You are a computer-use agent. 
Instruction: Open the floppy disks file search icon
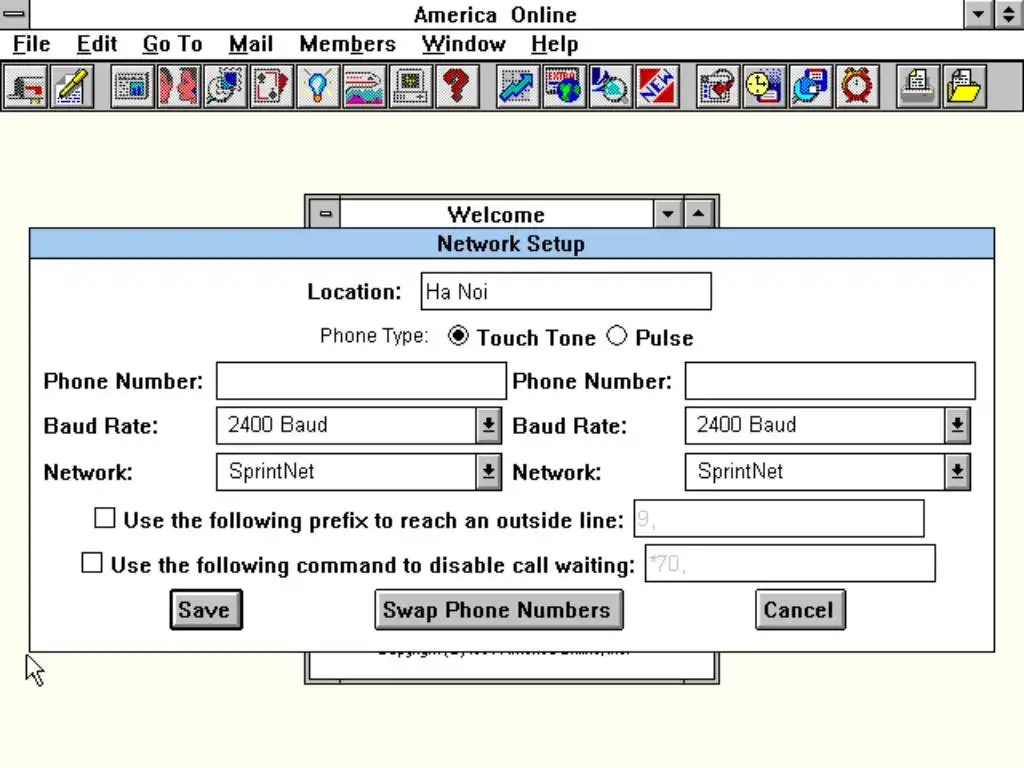810,86
